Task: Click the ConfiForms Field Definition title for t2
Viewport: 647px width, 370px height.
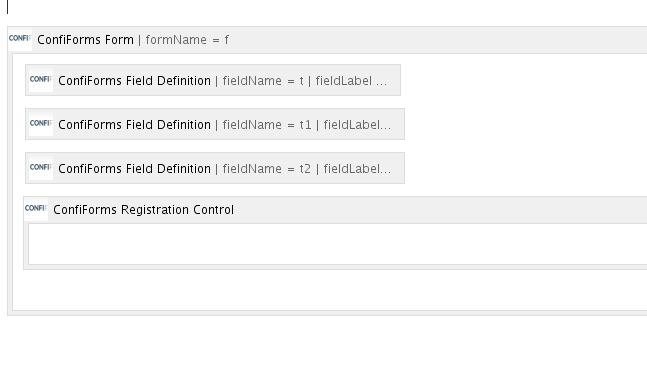Action: [135, 169]
